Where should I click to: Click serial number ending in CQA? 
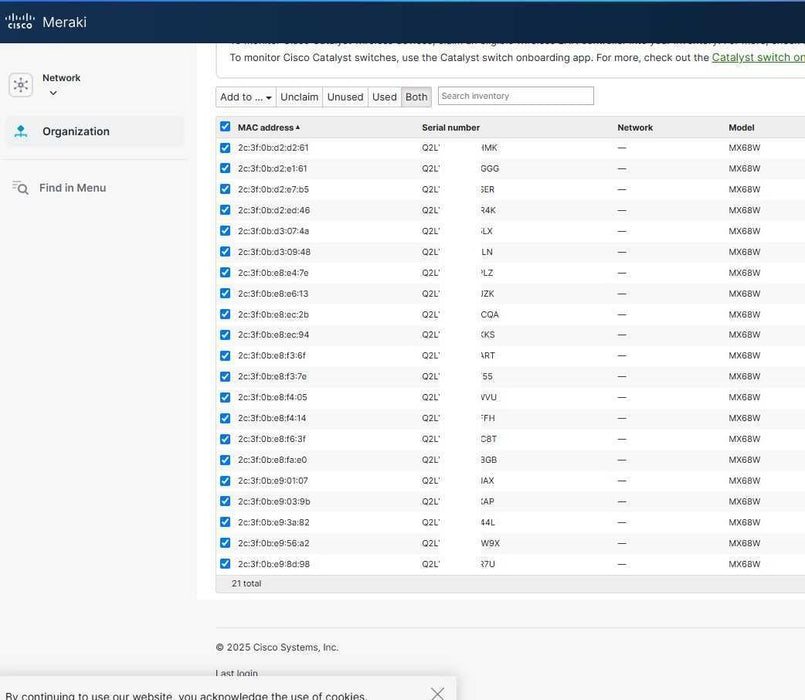(461, 314)
